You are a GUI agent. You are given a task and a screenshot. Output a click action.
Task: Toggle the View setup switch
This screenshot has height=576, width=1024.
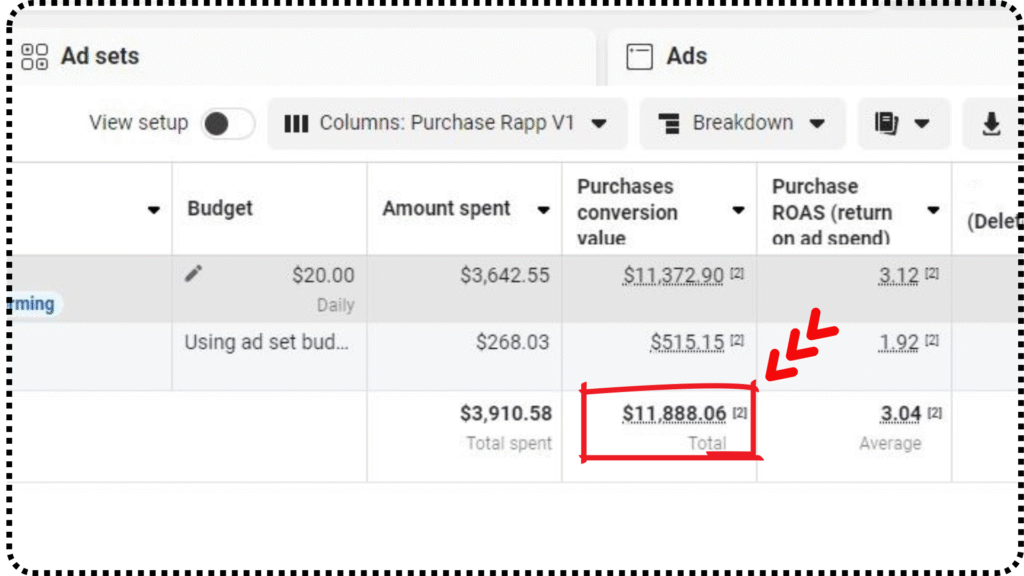227,123
